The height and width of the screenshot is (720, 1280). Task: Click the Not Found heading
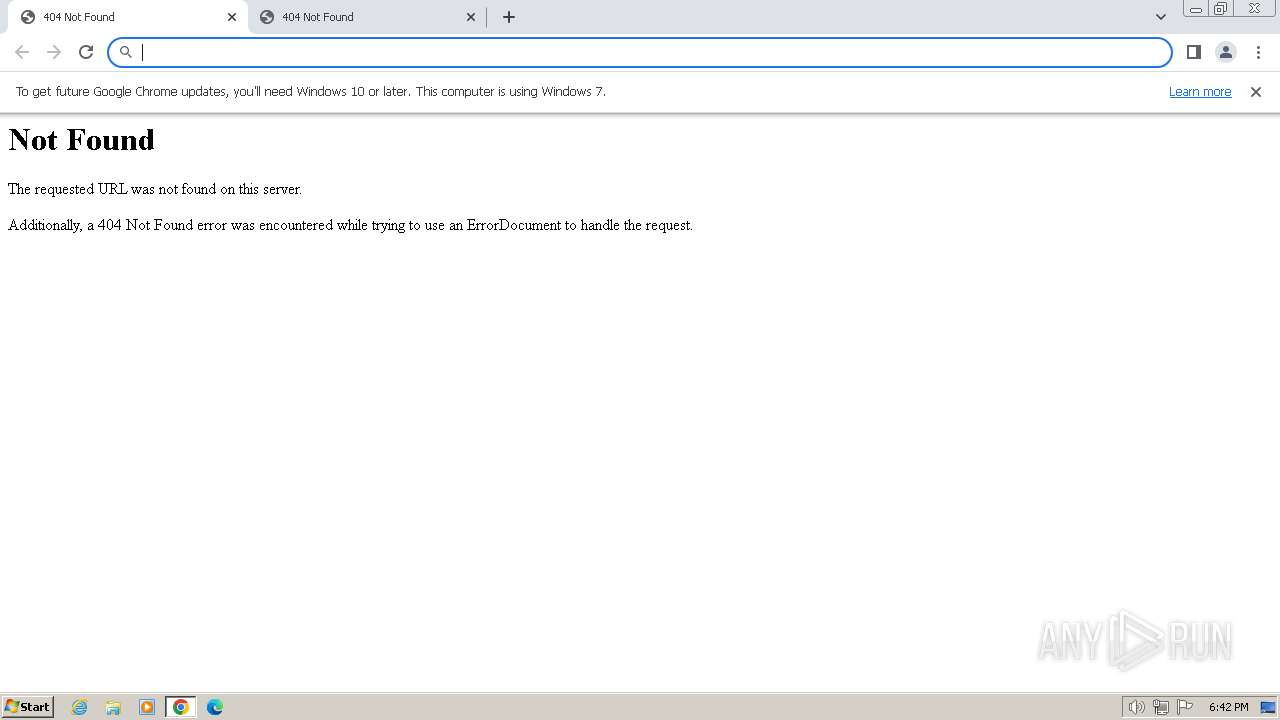tap(82, 140)
